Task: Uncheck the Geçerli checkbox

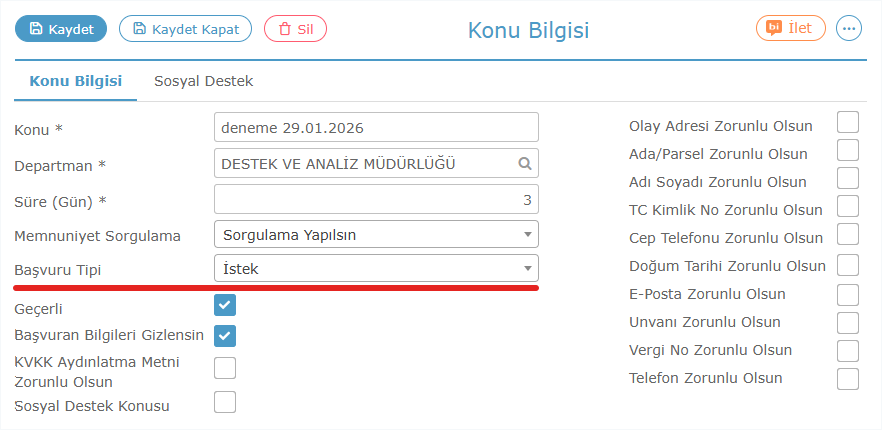Action: [x=225, y=304]
